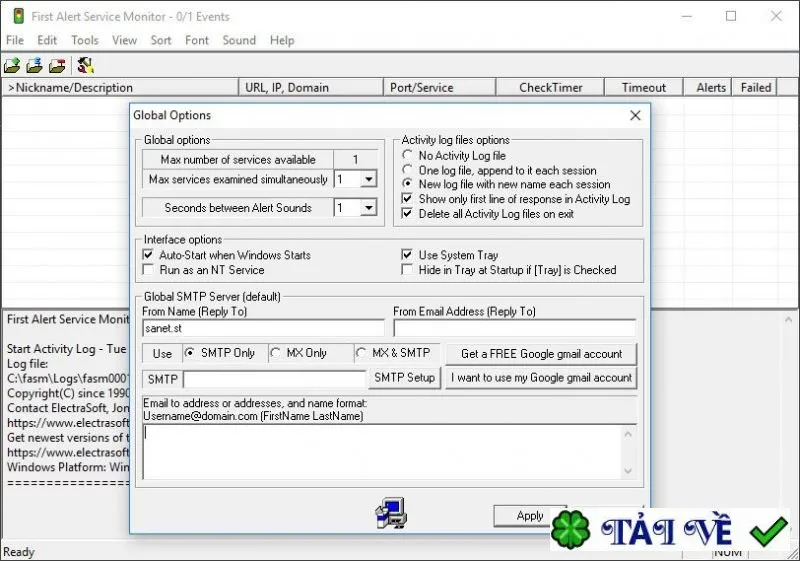Viewport: 800px width, 561px height.
Task: Open the Sound menu
Action: [239, 40]
